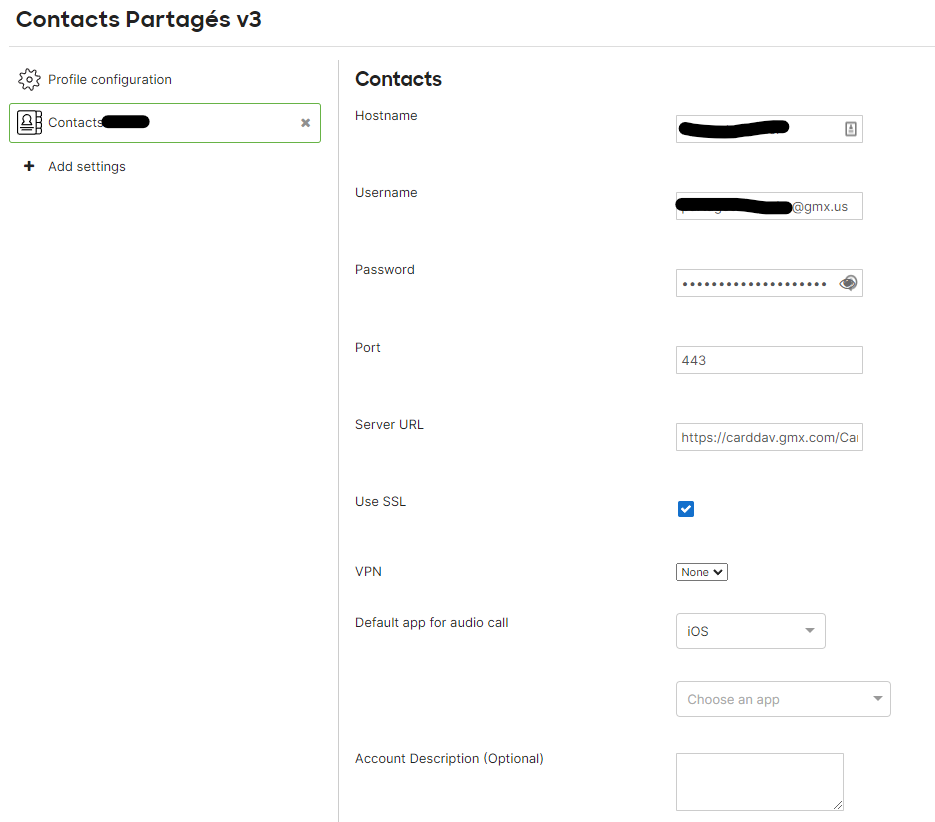Open the Choose an app dropdown
This screenshot has height=822, width=935.
783,698
